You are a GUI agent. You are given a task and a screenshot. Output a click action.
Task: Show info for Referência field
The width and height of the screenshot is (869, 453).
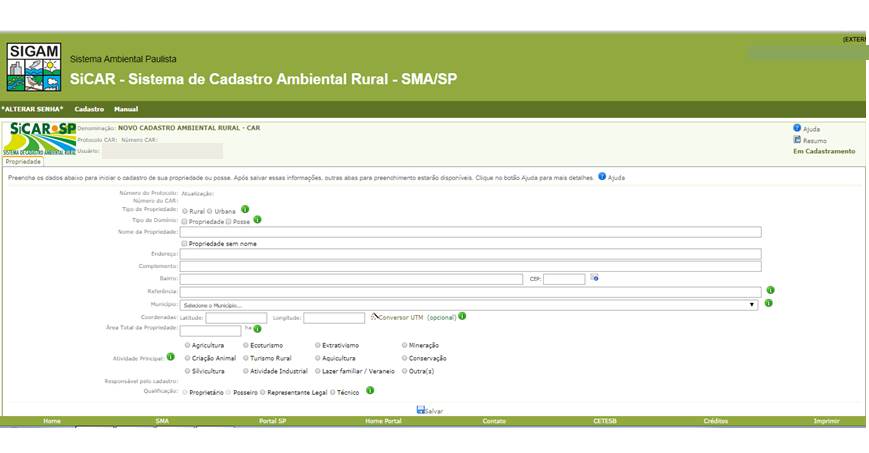(x=770, y=290)
